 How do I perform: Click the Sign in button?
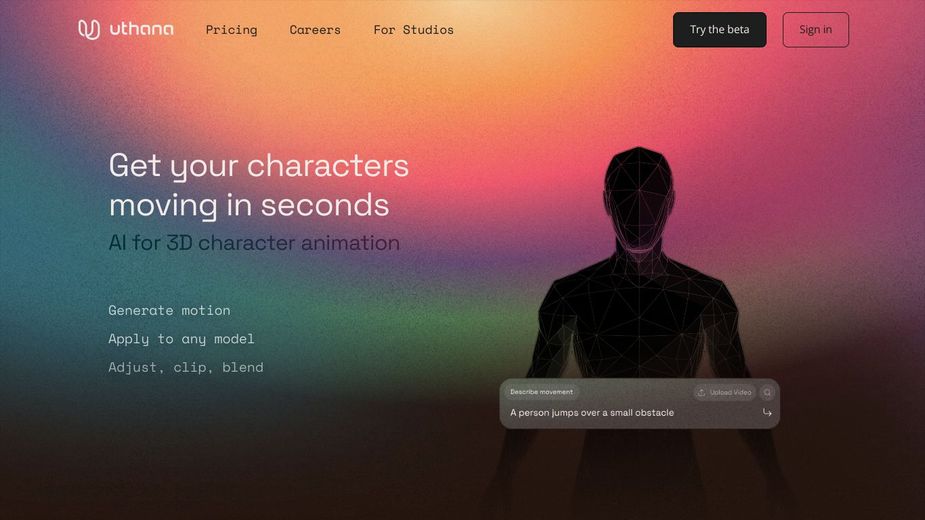(815, 30)
